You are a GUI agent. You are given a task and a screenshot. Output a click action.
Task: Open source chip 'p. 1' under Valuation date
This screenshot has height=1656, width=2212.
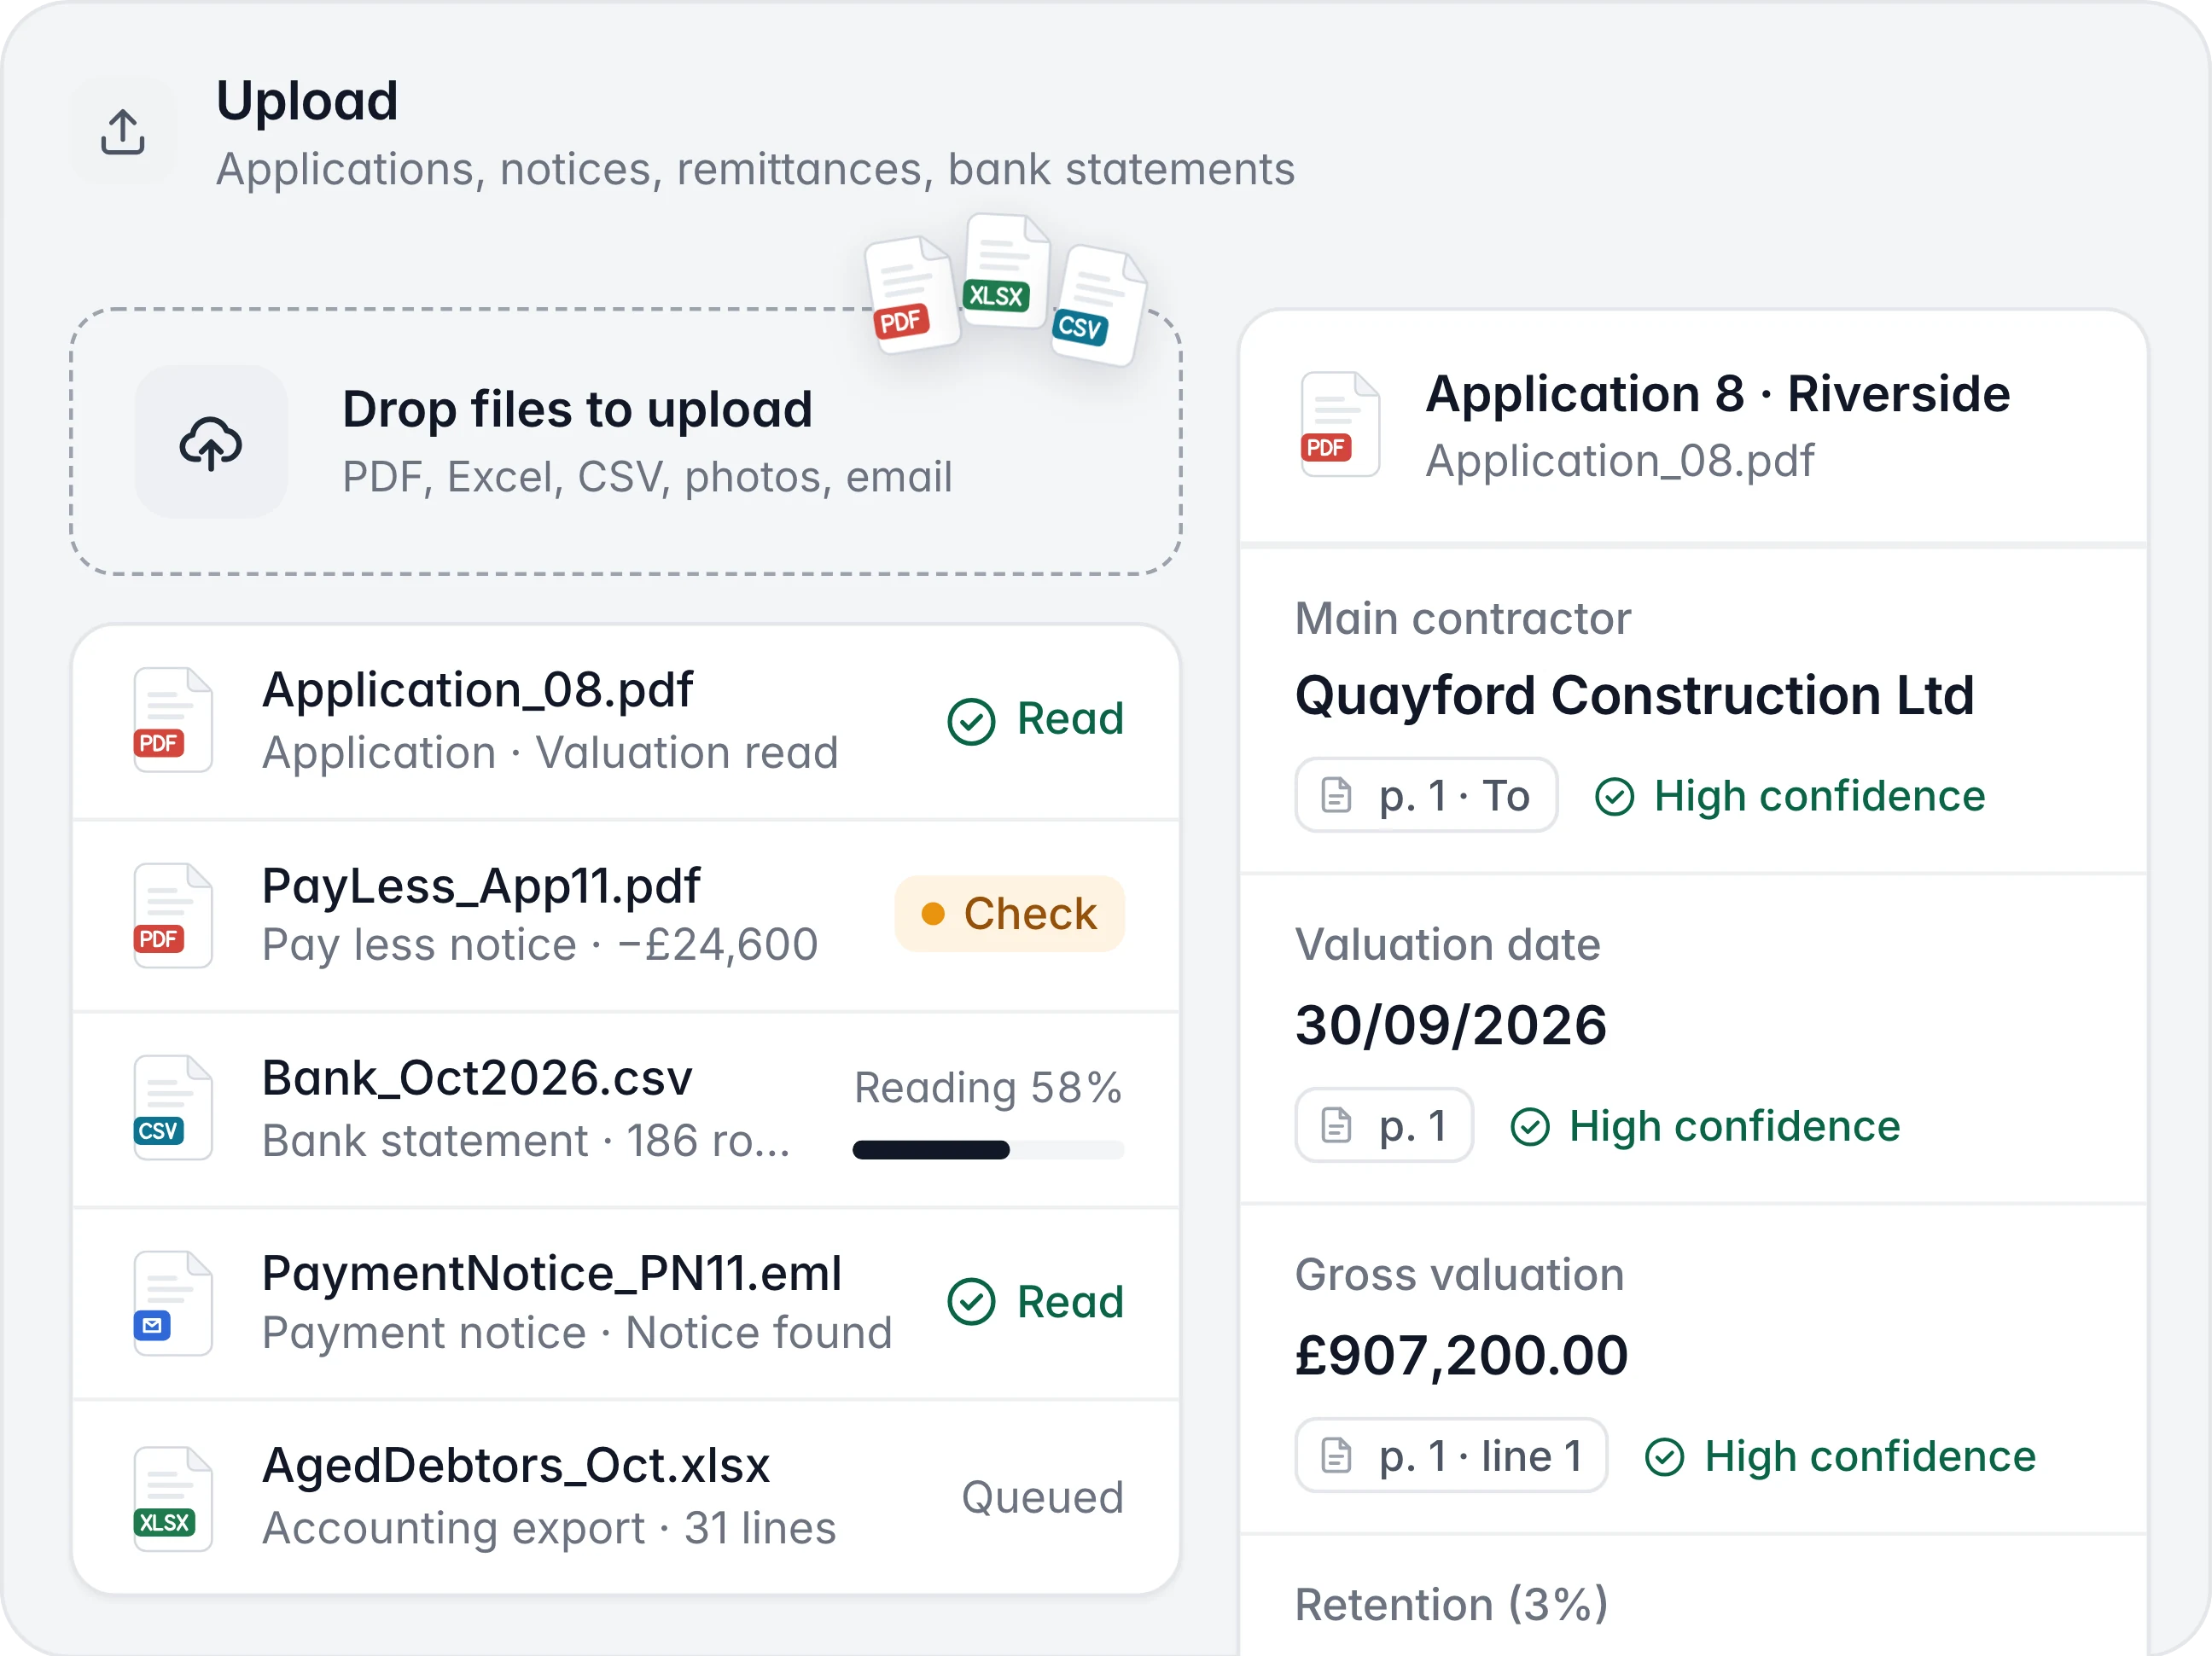(x=1384, y=1126)
